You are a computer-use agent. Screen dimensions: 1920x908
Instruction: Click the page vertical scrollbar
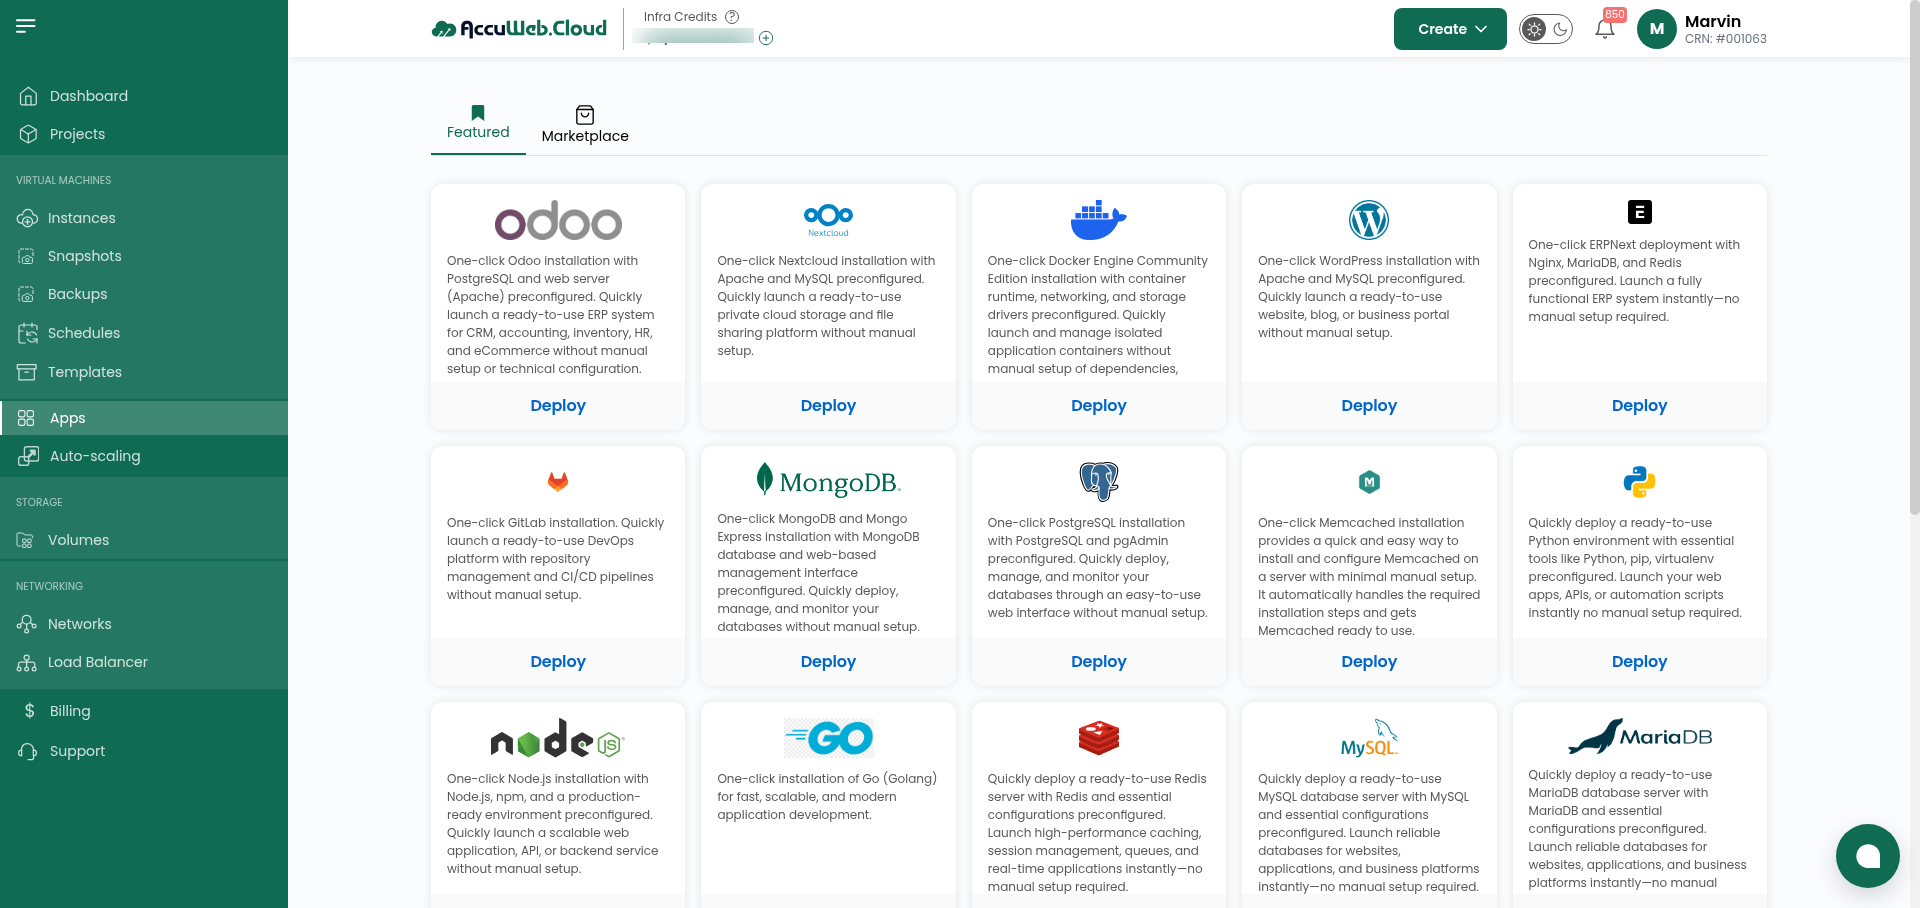click(1914, 260)
